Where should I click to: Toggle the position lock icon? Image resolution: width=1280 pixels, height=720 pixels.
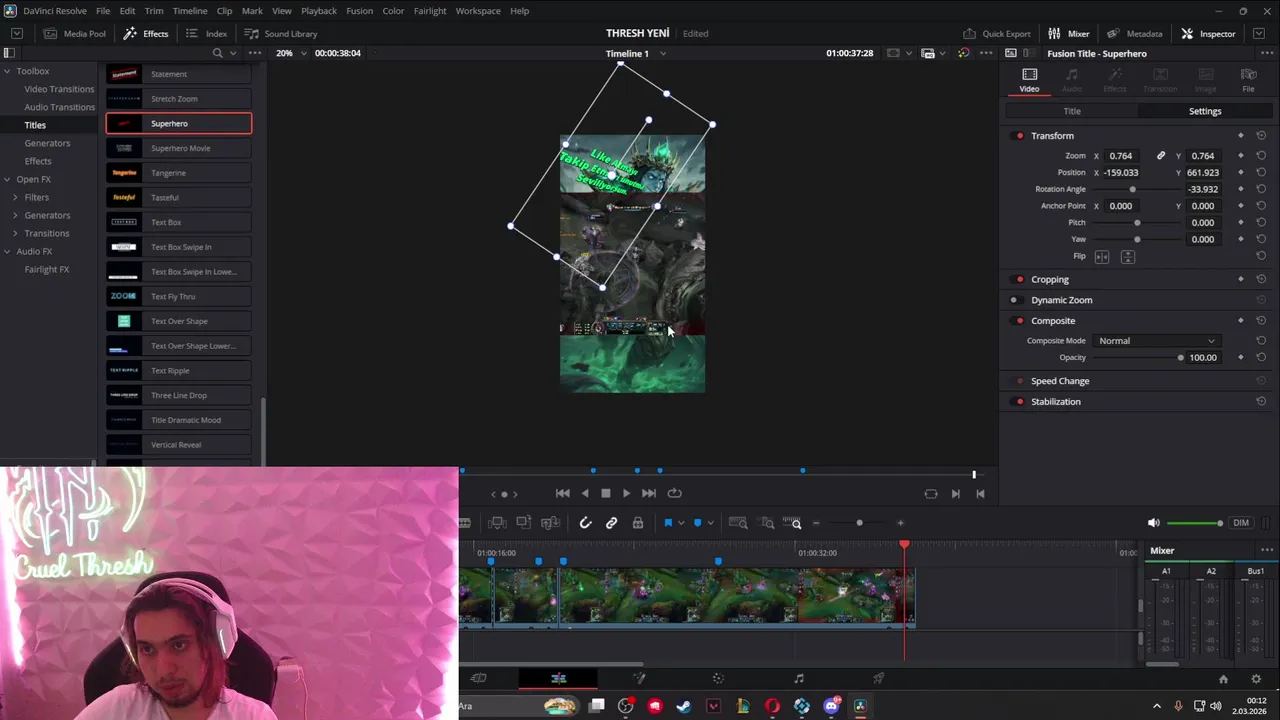(638, 523)
